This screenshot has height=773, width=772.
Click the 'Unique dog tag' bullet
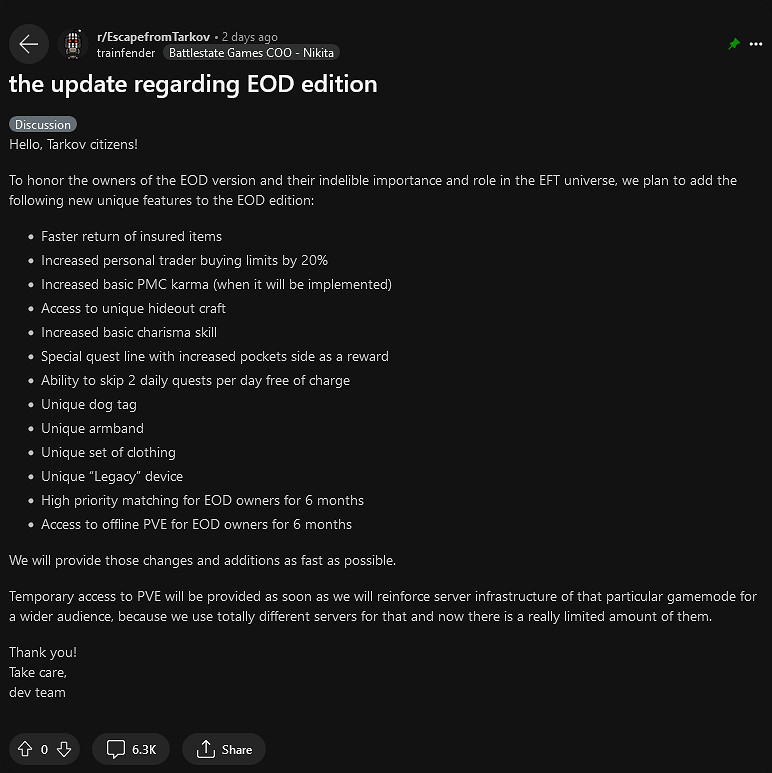(89, 404)
